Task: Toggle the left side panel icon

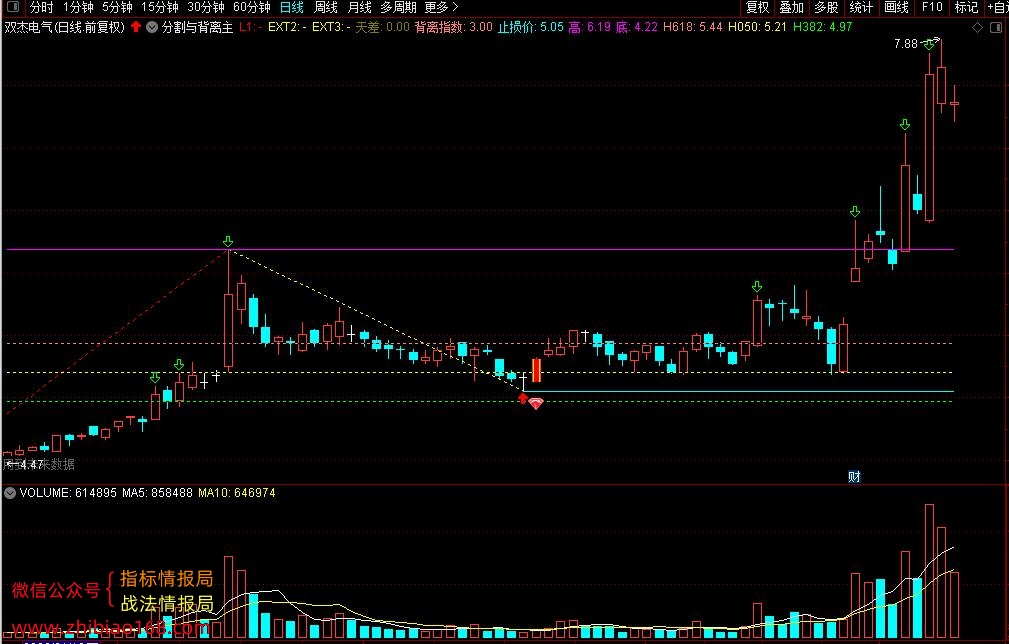Action: (12, 7)
